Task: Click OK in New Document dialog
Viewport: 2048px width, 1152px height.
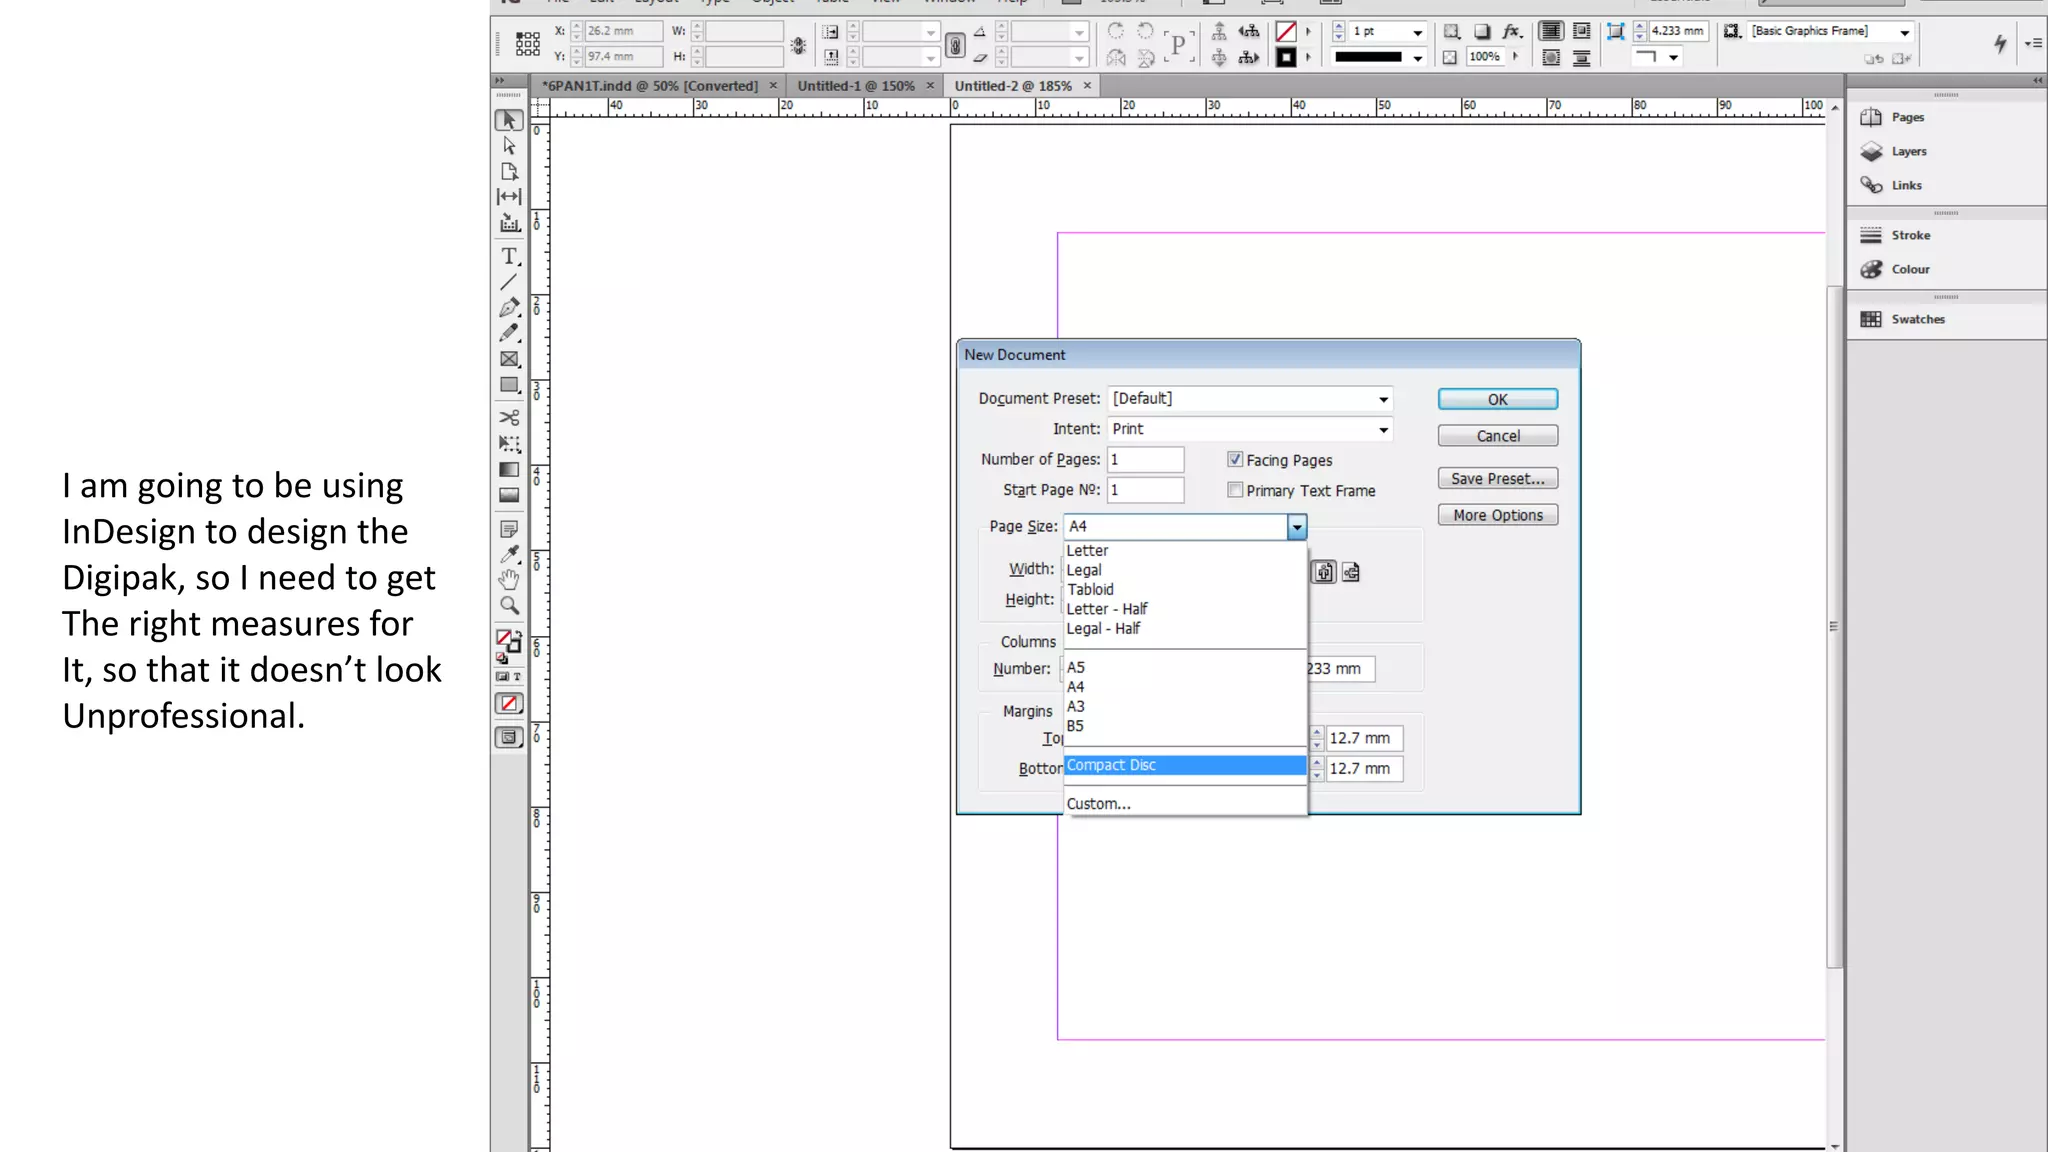Action: [1497, 399]
